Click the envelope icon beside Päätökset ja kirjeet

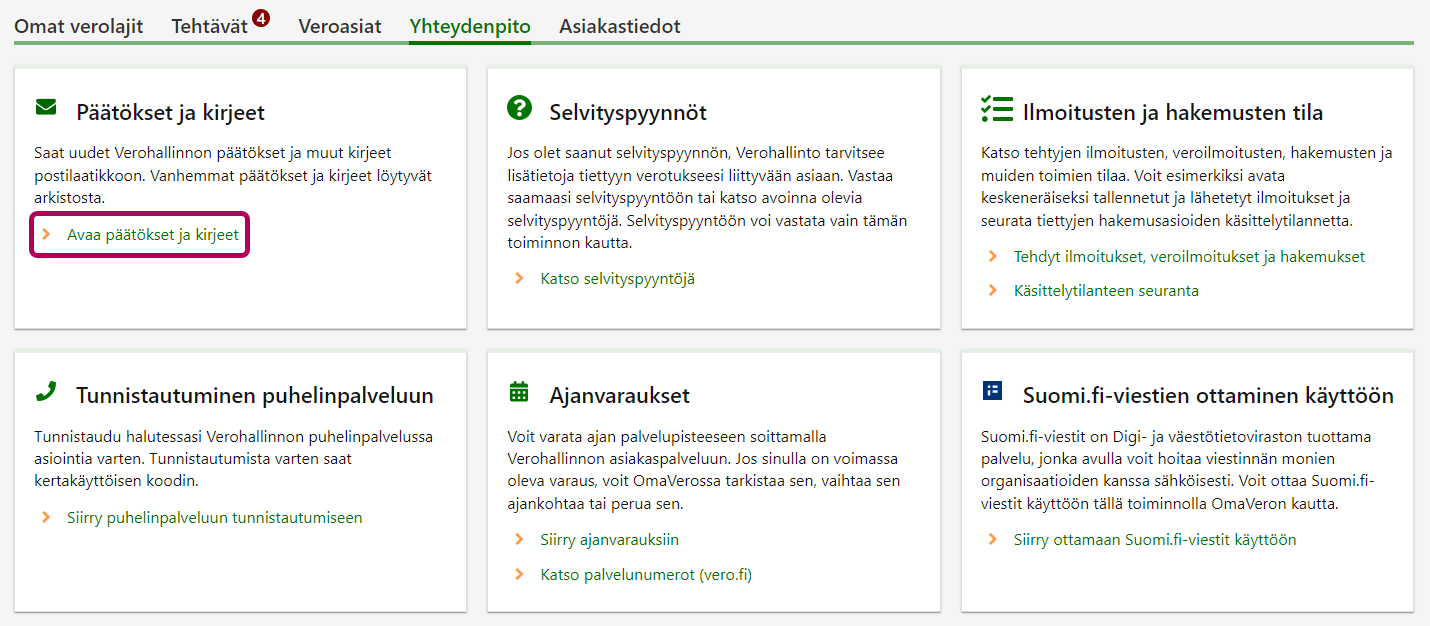click(x=46, y=108)
